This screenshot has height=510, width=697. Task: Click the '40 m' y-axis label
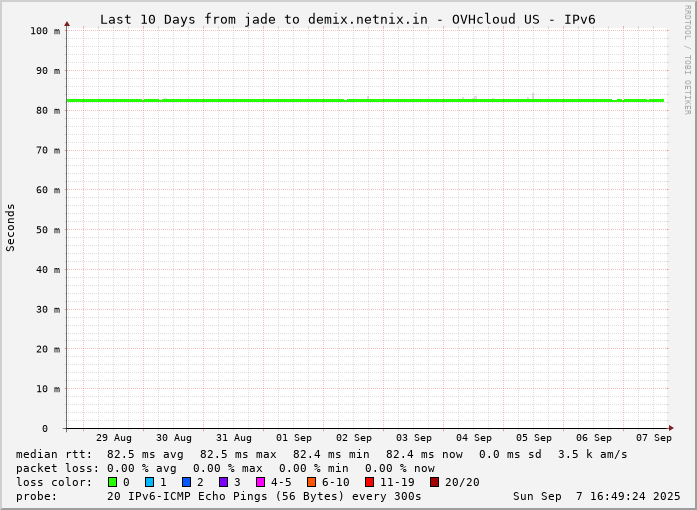pos(48,269)
